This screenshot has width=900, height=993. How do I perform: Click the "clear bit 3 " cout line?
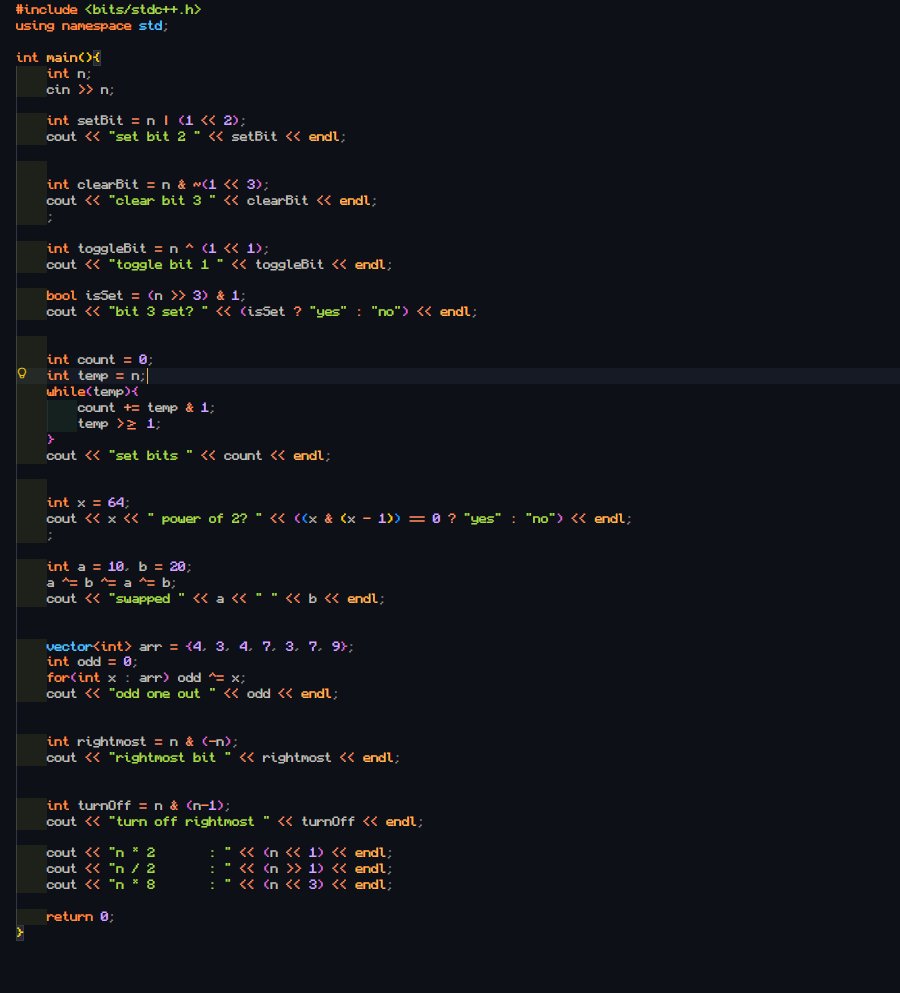coord(212,201)
